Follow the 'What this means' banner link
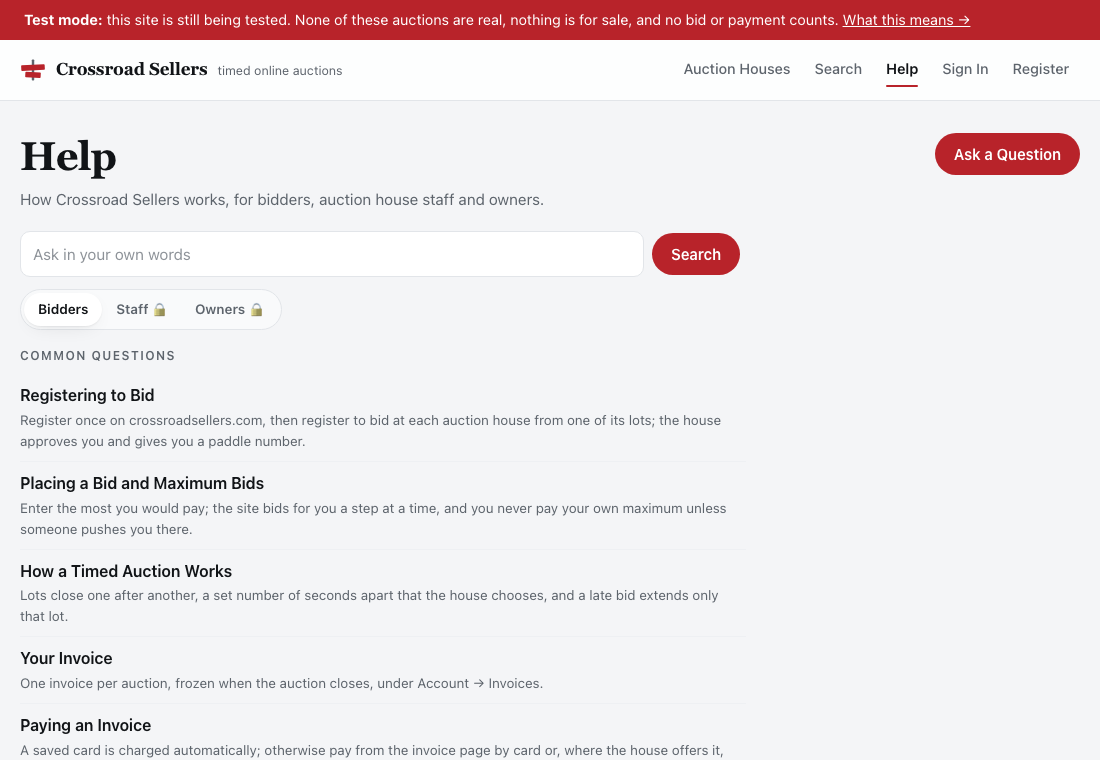Image resolution: width=1100 pixels, height=760 pixels. (x=906, y=20)
